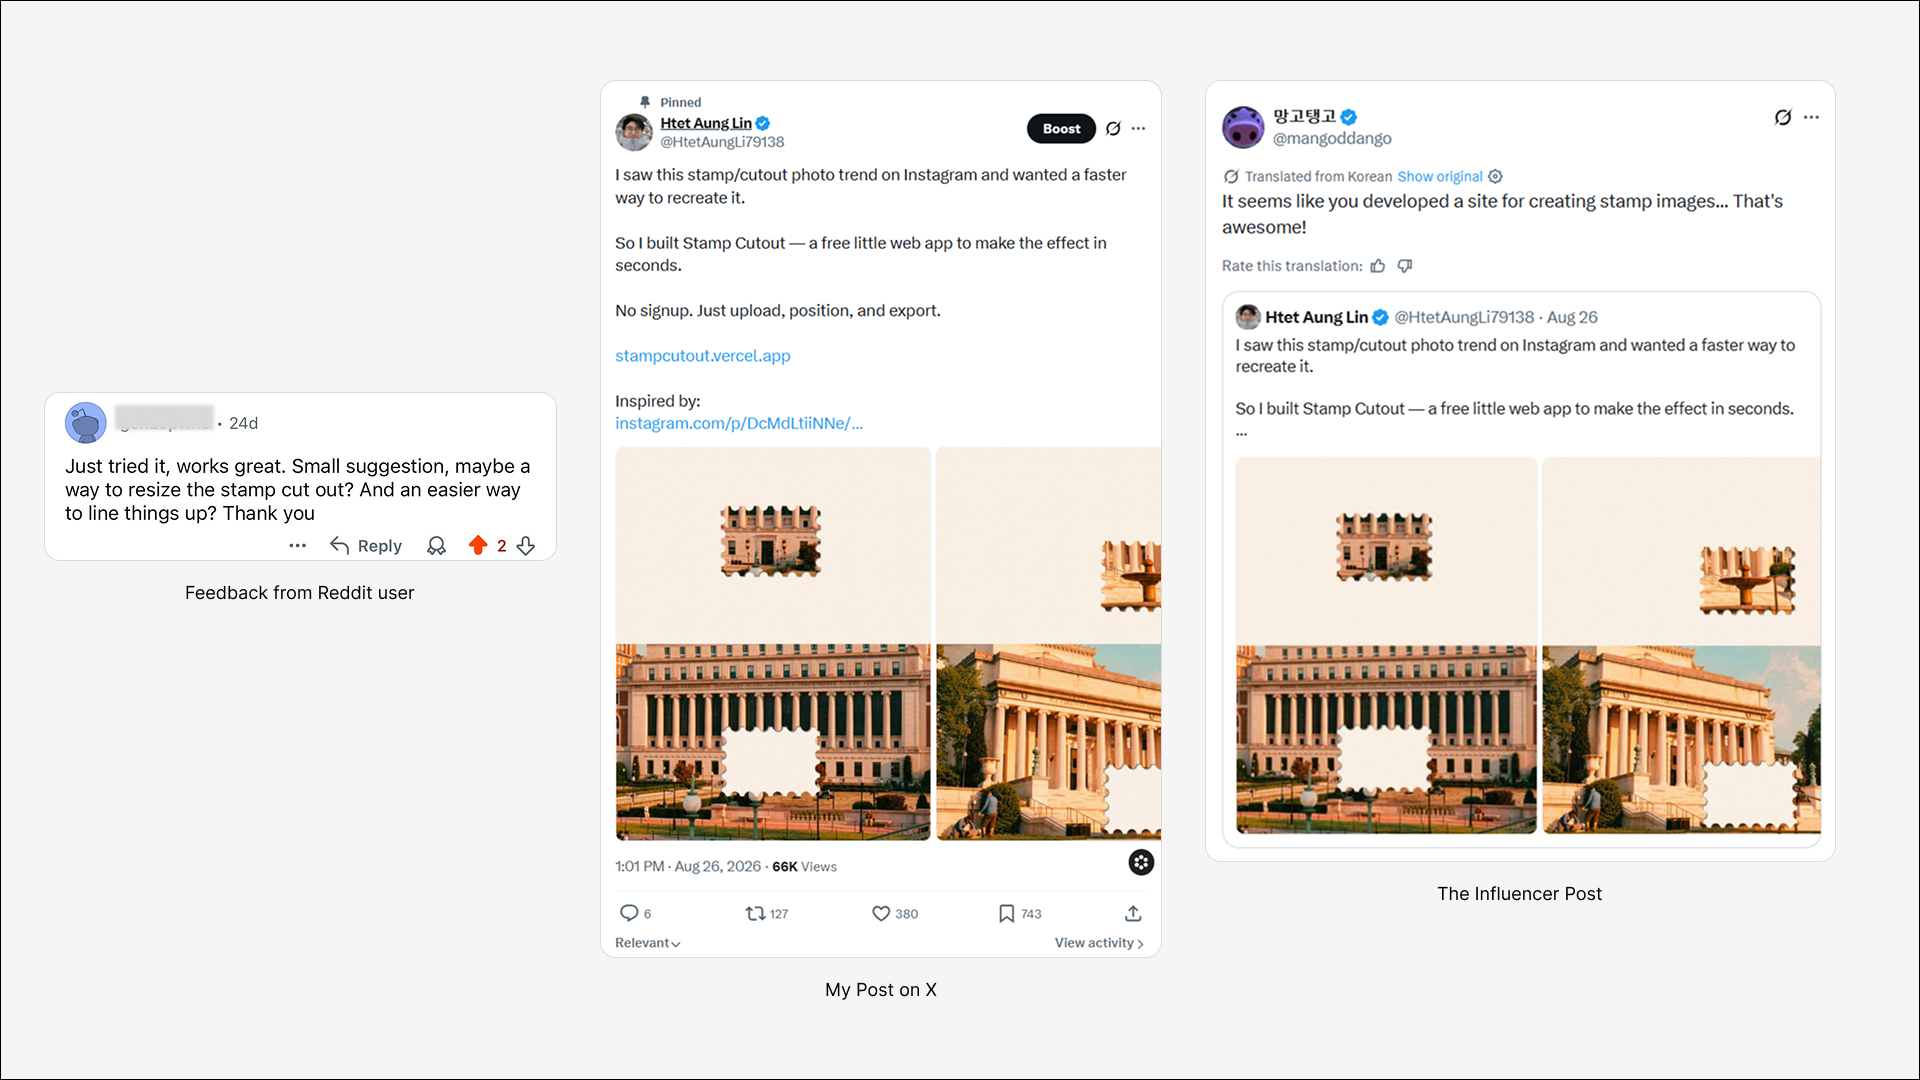Image resolution: width=1920 pixels, height=1080 pixels.
Task: Open View activity link
Action: [x=1099, y=943]
